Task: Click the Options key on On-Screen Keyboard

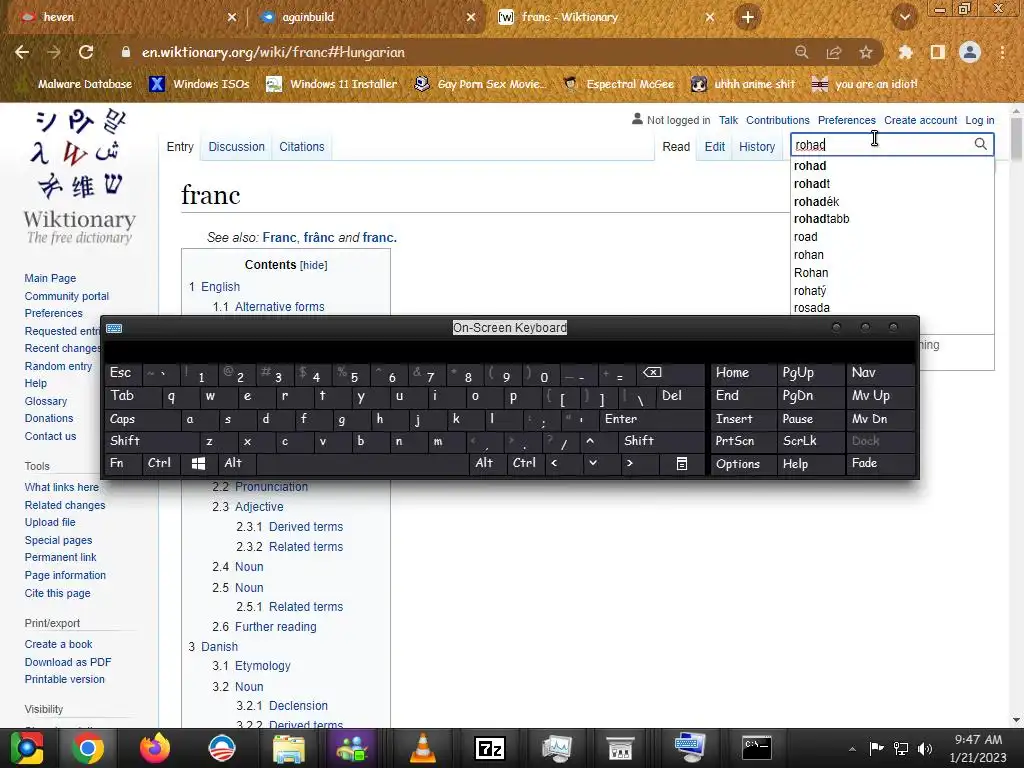Action: pos(743,464)
